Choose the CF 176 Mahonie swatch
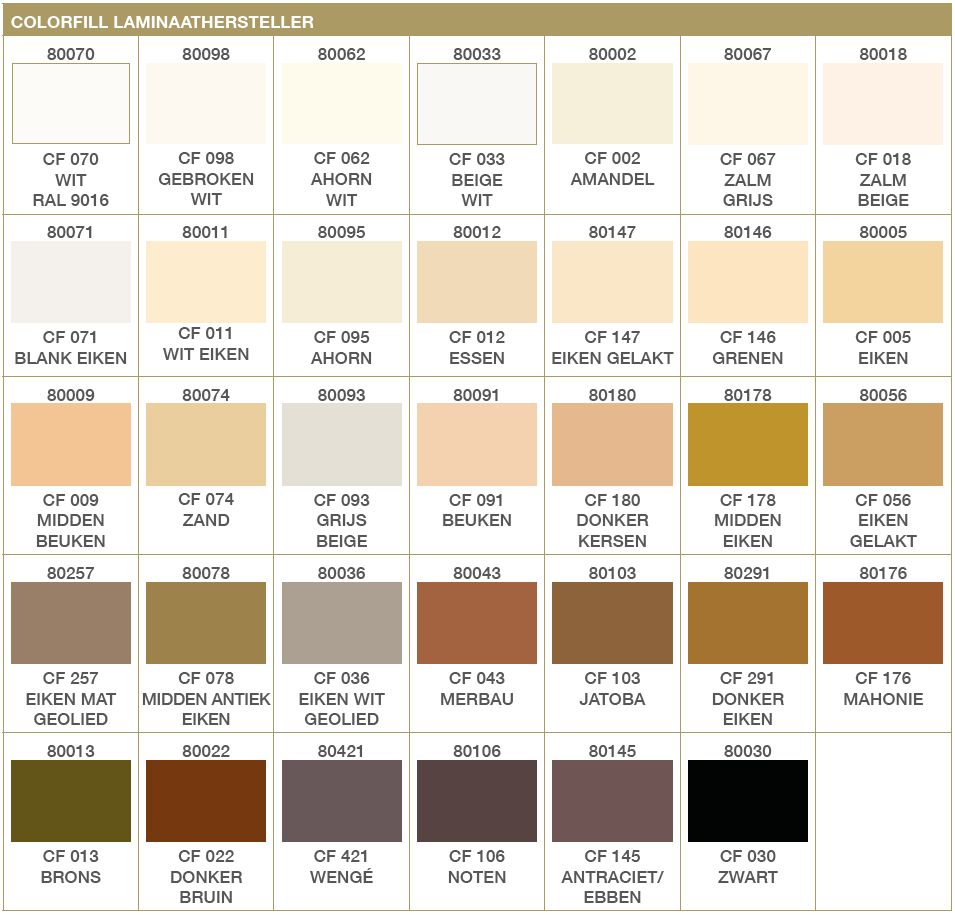Image resolution: width=955 pixels, height=915 pixels. [x=883, y=623]
